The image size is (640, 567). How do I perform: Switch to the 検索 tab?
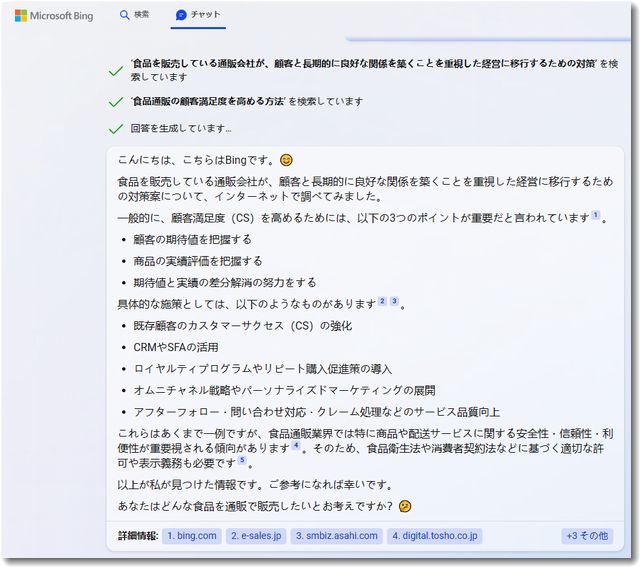tap(134, 15)
